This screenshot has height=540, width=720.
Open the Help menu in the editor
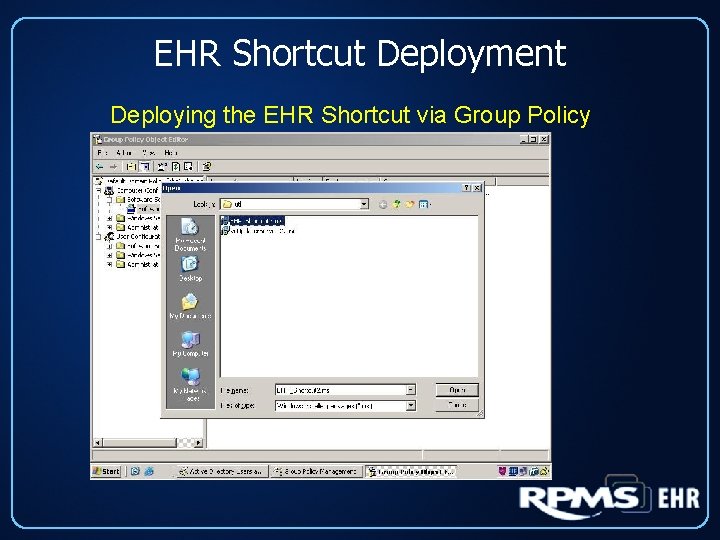pos(171,152)
